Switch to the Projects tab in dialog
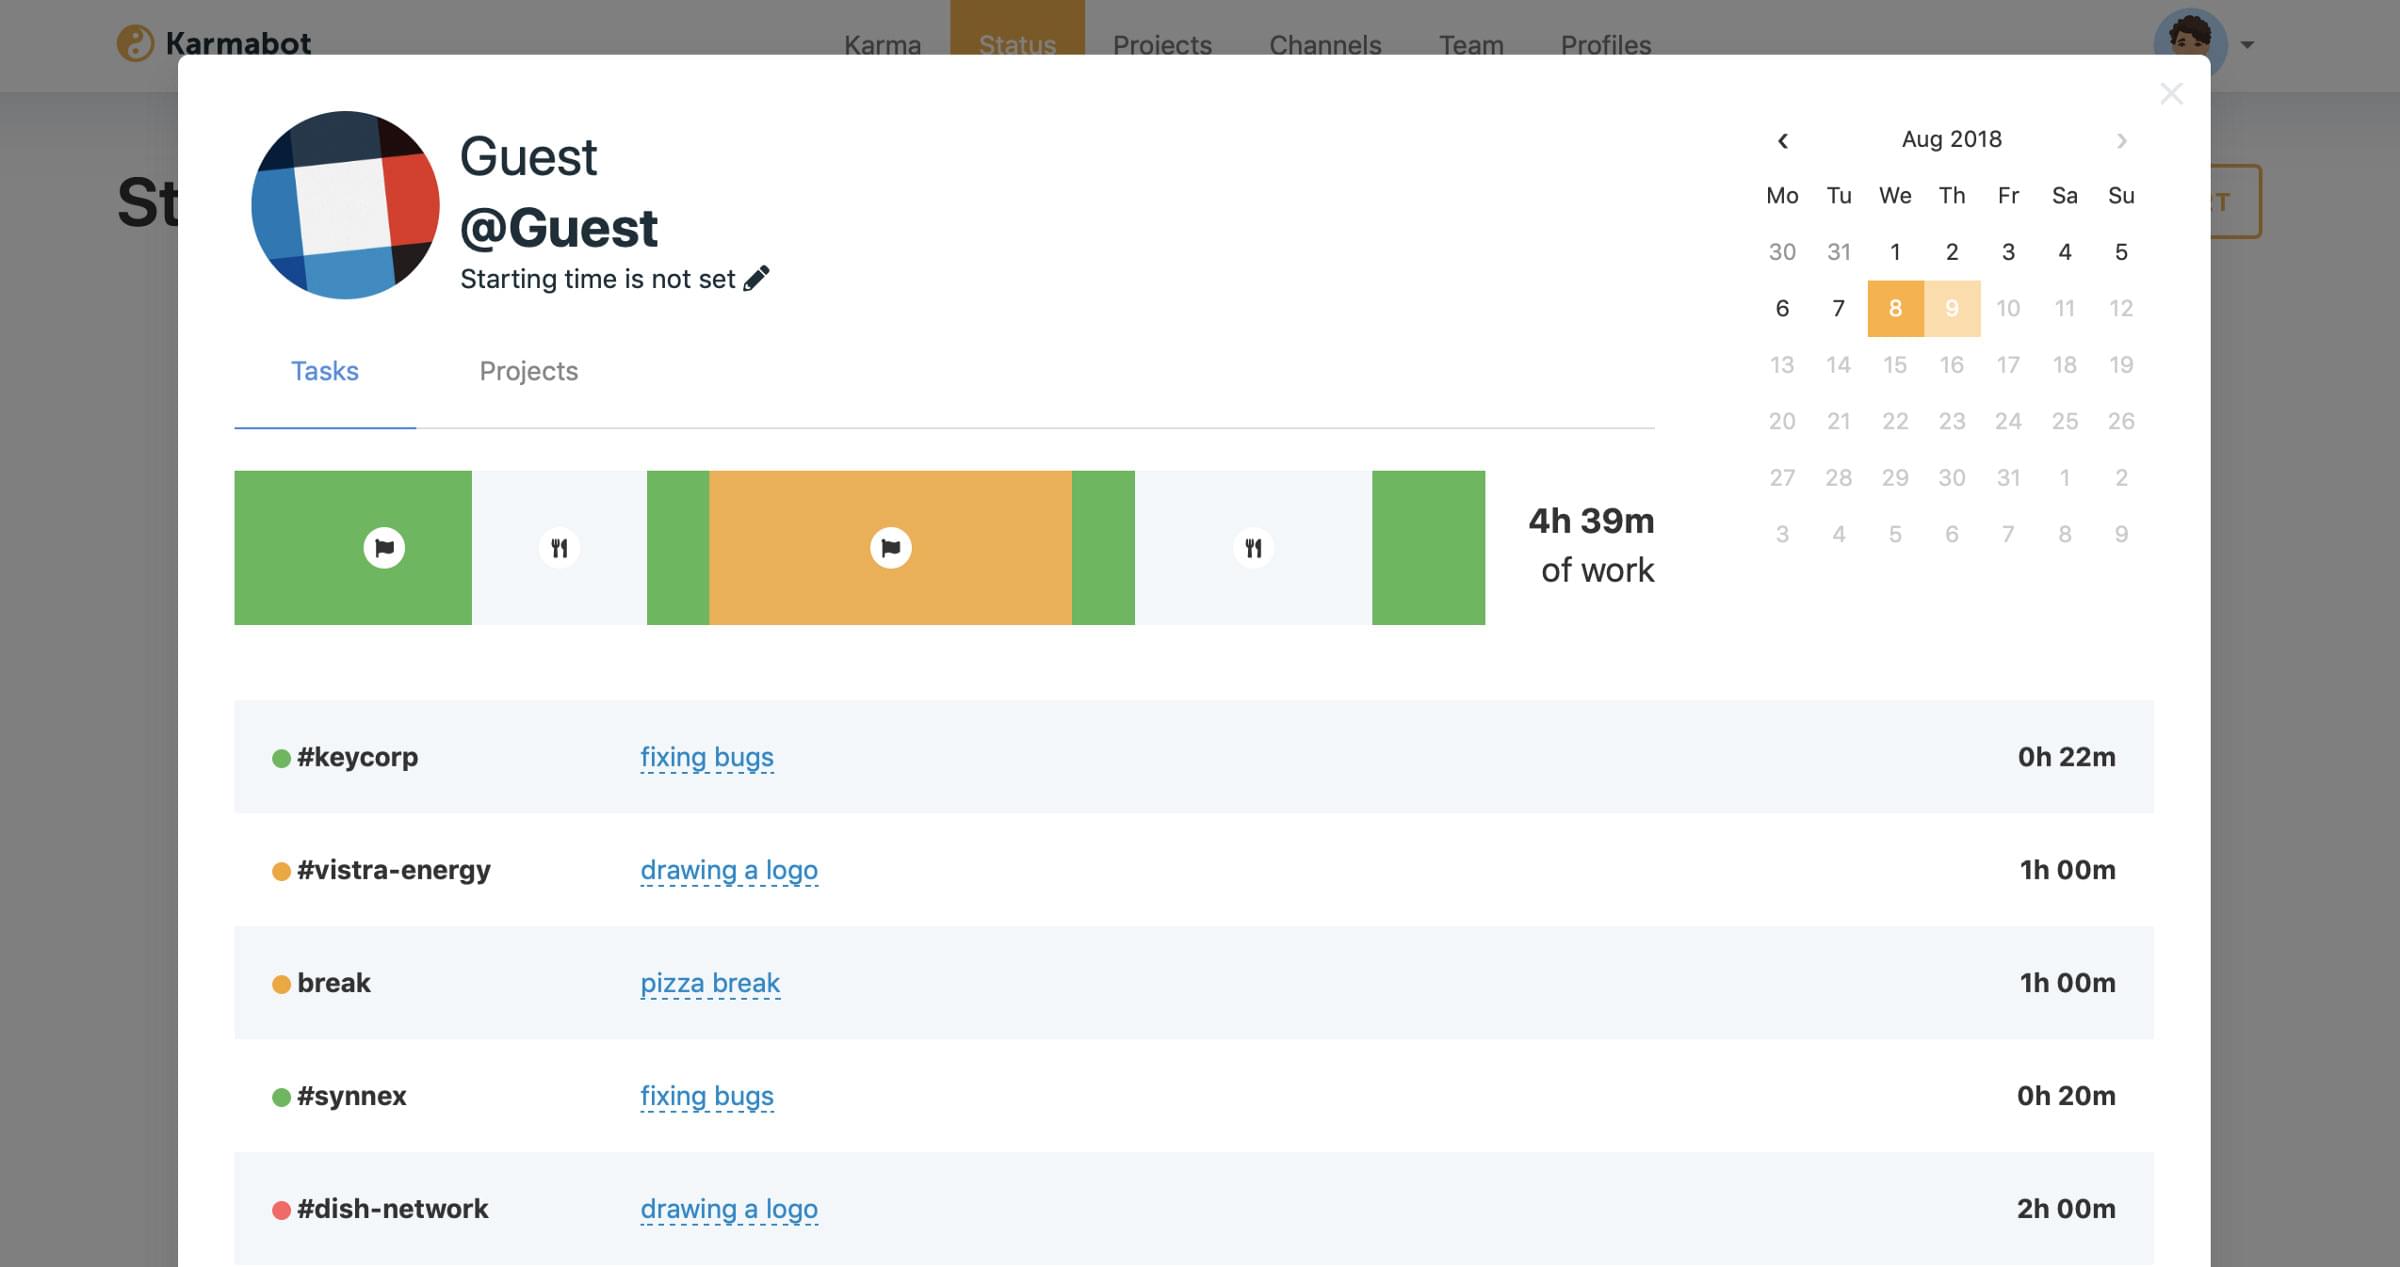Screen dimensions: 2400x1267 [528, 371]
